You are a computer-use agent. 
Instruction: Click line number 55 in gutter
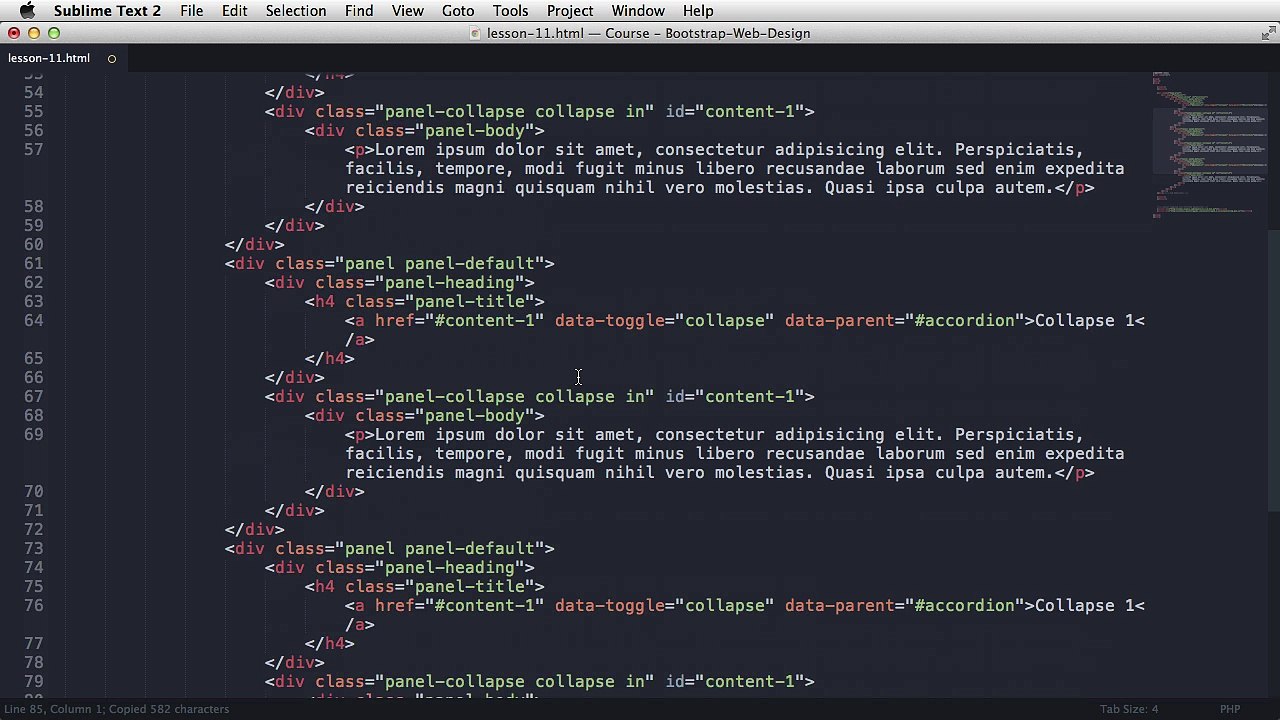click(33, 112)
